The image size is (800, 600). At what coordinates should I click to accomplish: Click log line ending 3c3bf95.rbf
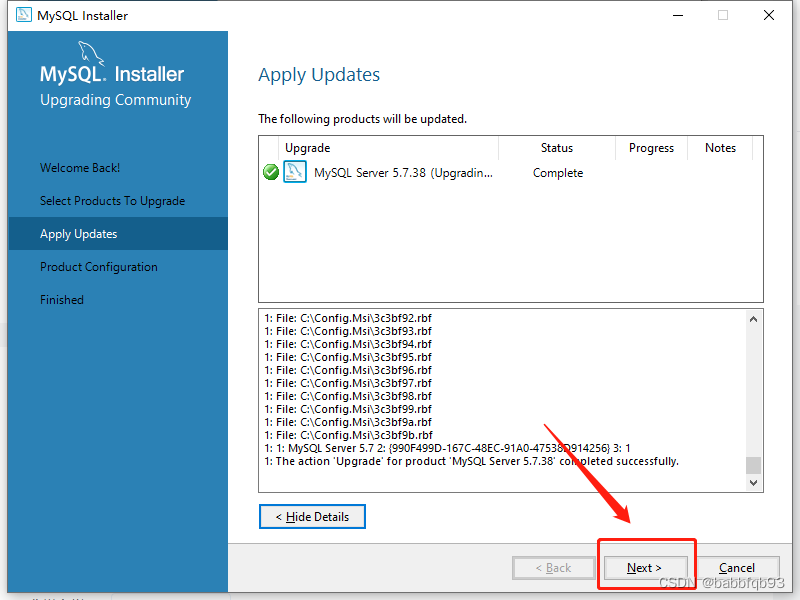coord(348,357)
